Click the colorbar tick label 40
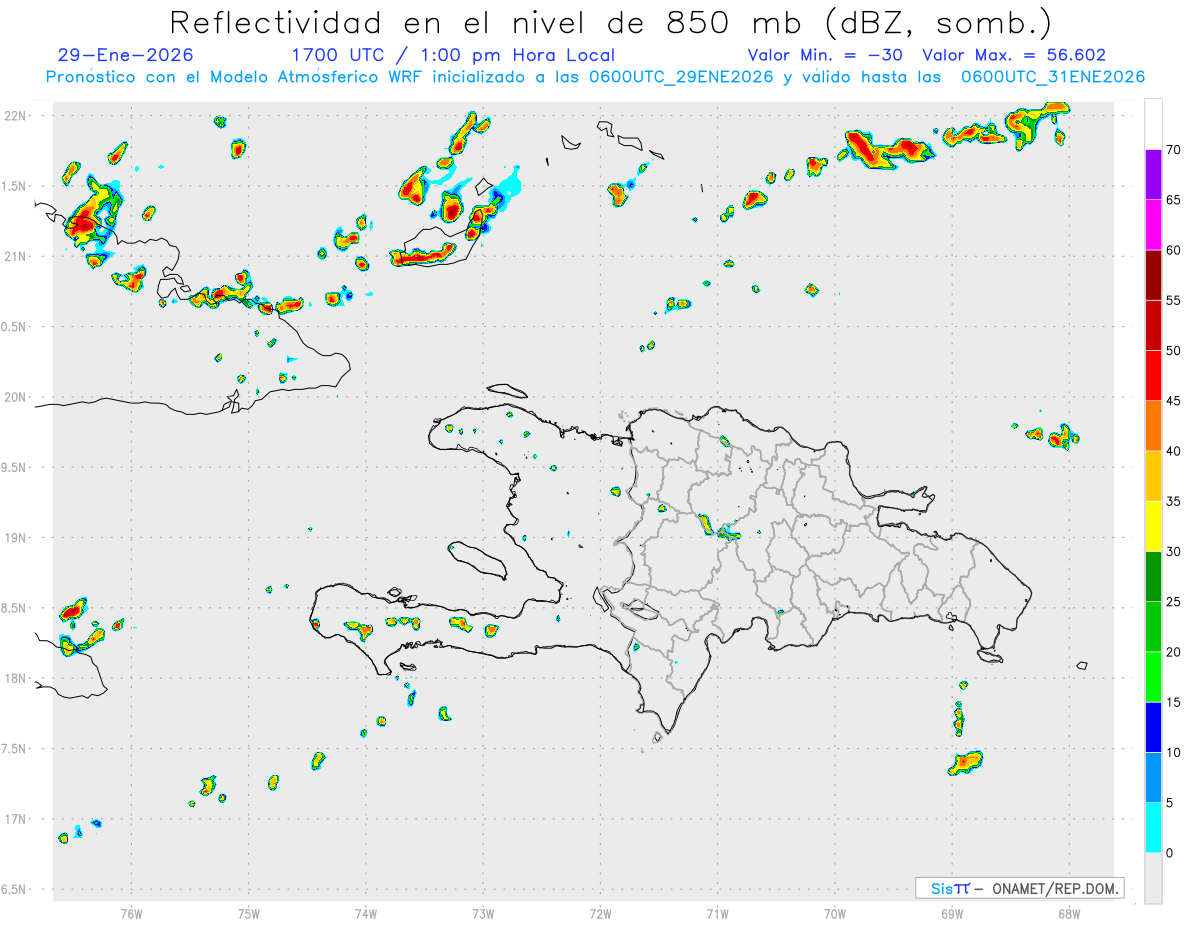 [1173, 451]
